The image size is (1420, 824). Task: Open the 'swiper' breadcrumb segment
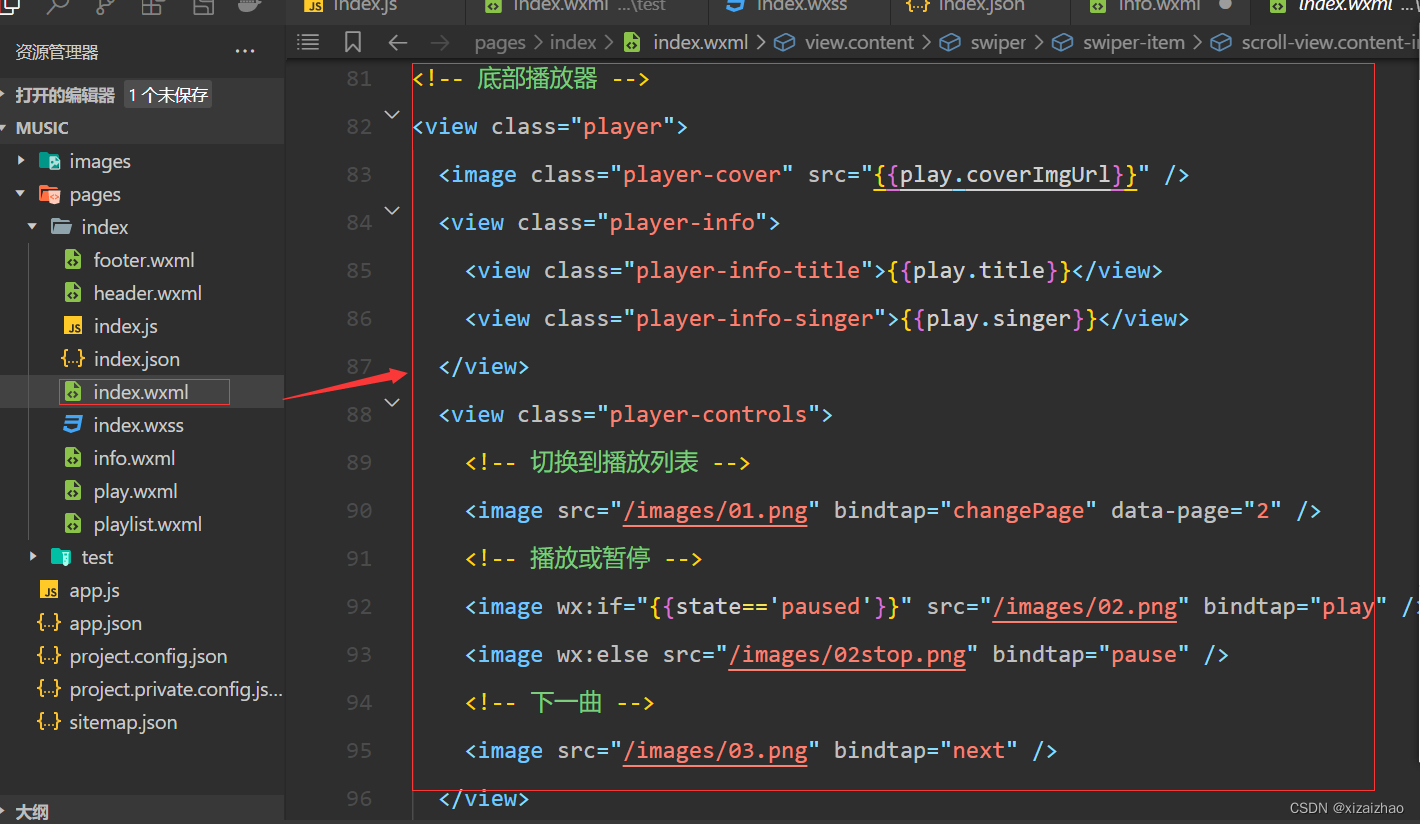tap(998, 42)
